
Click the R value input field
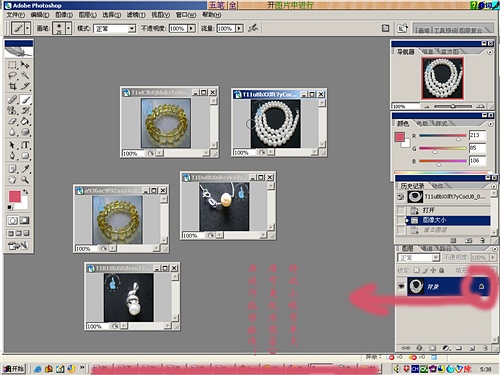pyautogui.click(x=477, y=135)
